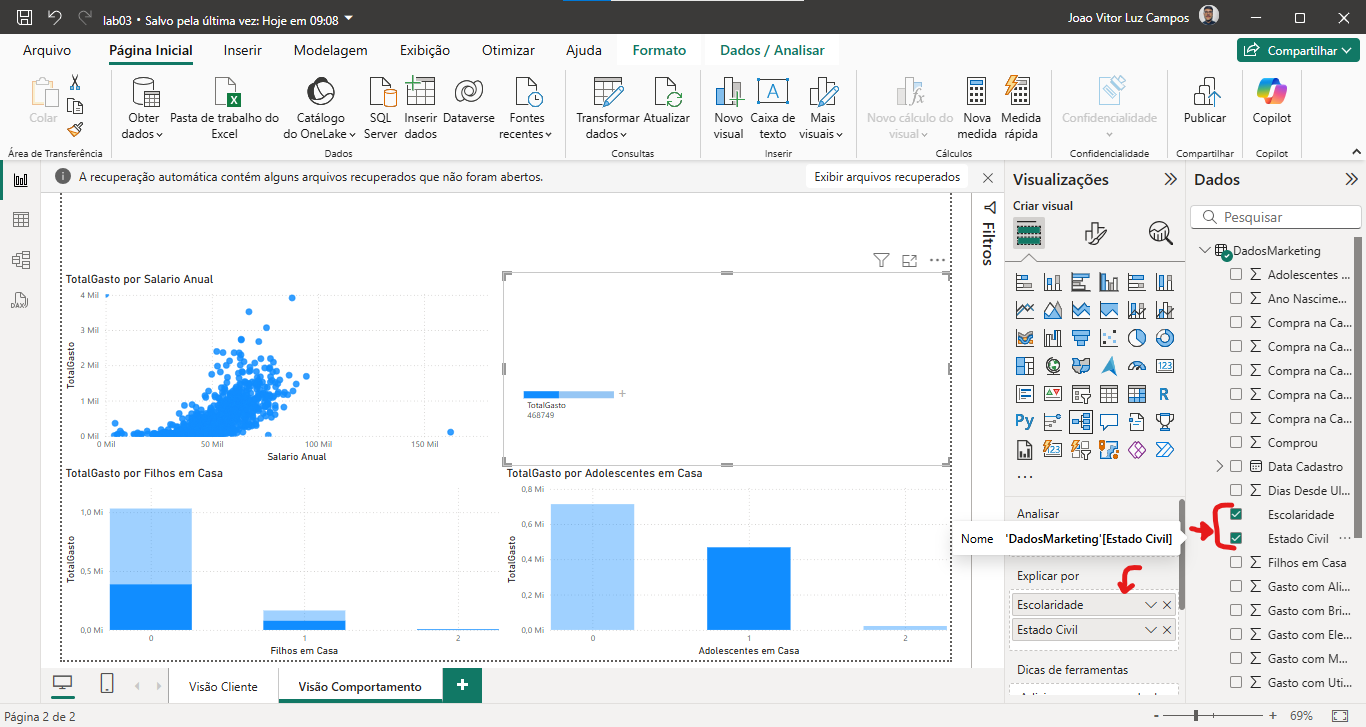Choose the Power Automate visual

coord(1164,450)
